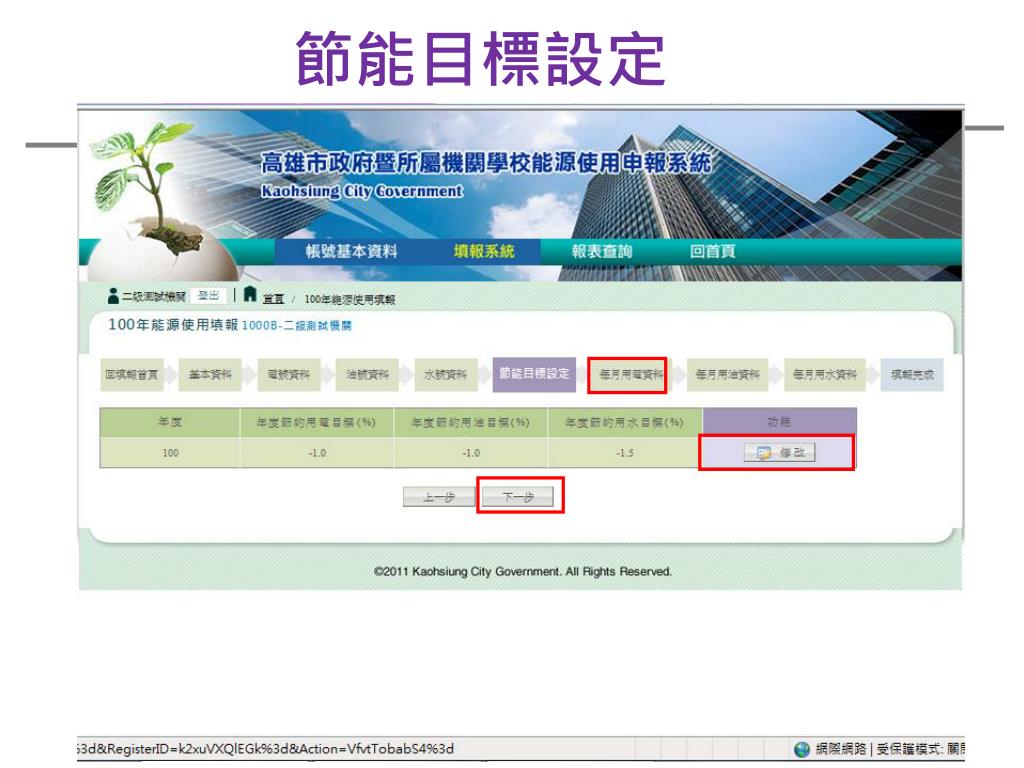Click the 1000B-二級測試機關 agency label

296,325
